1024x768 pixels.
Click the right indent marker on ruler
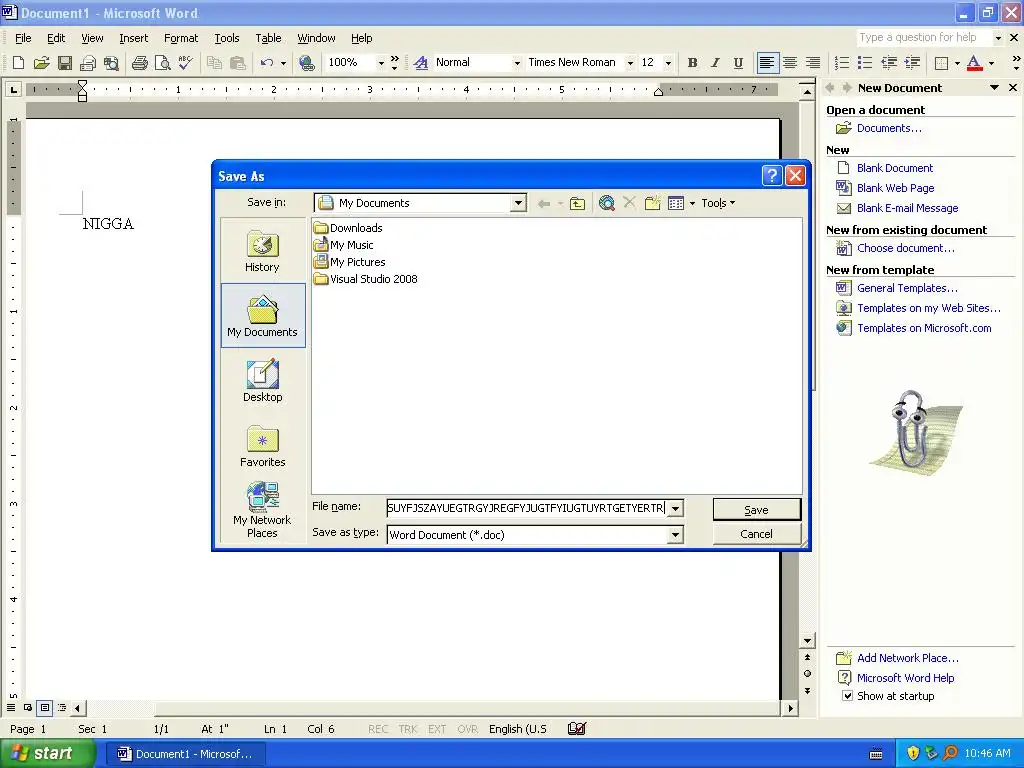(658, 91)
